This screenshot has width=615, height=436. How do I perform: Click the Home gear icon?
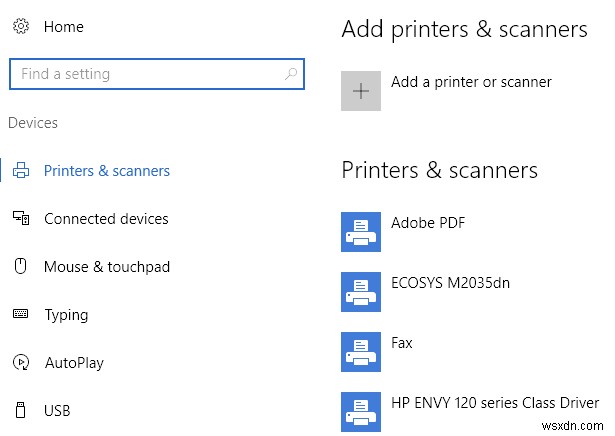coord(20,27)
